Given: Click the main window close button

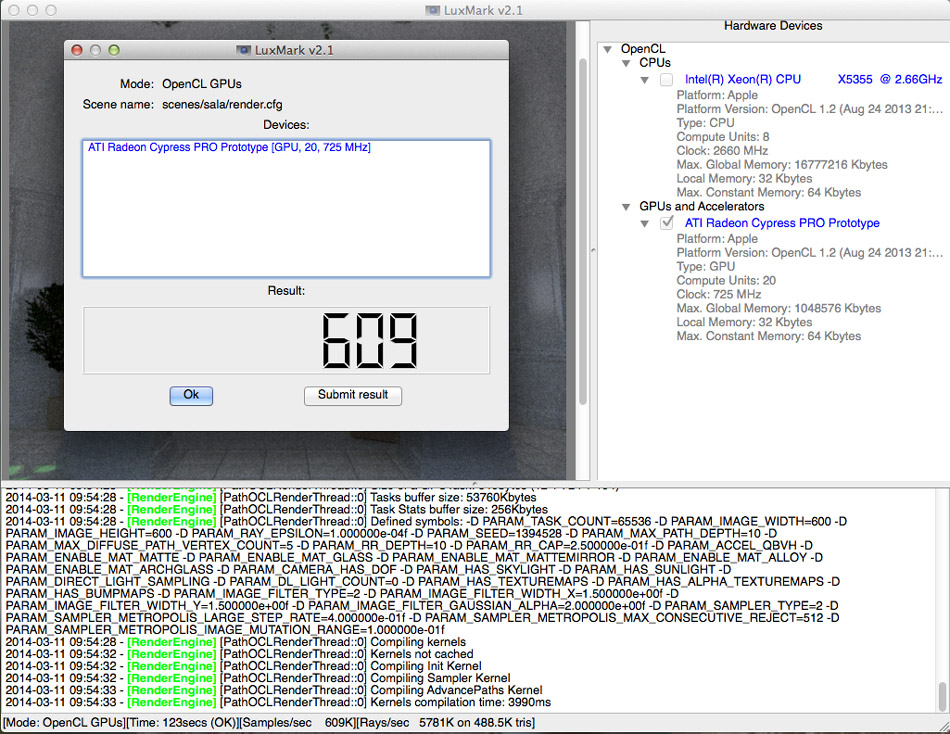Looking at the screenshot, I should [13, 10].
